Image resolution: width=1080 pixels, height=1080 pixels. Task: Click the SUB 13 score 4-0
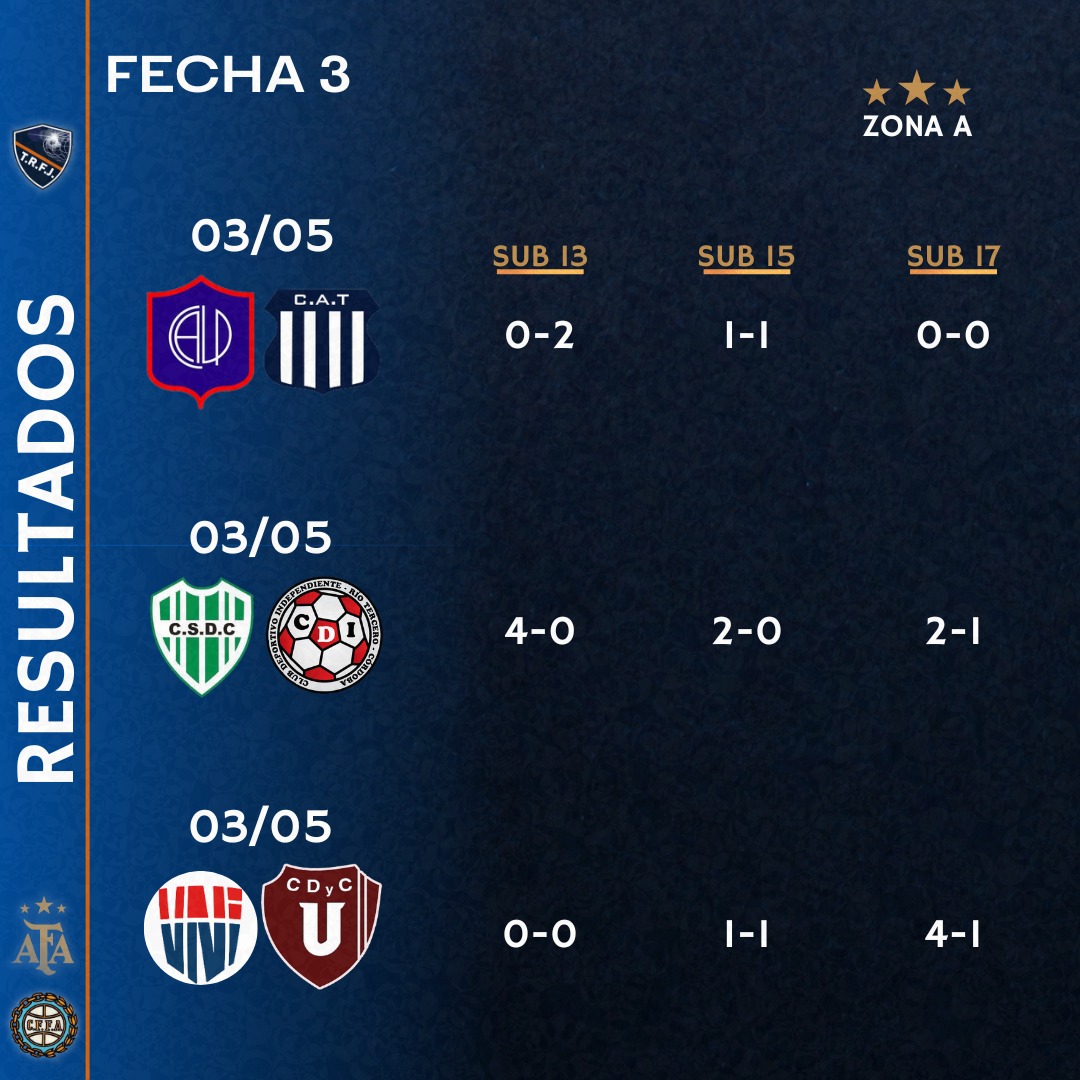pos(540,632)
